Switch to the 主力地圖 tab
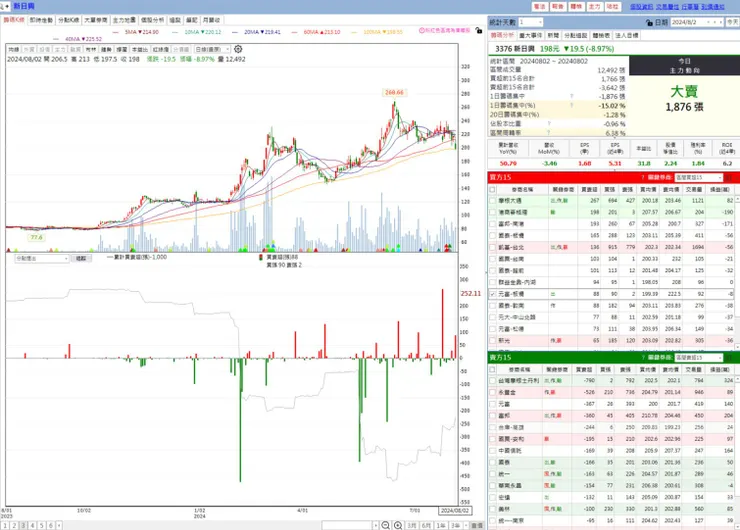The height and width of the screenshot is (530, 740). [124, 20]
